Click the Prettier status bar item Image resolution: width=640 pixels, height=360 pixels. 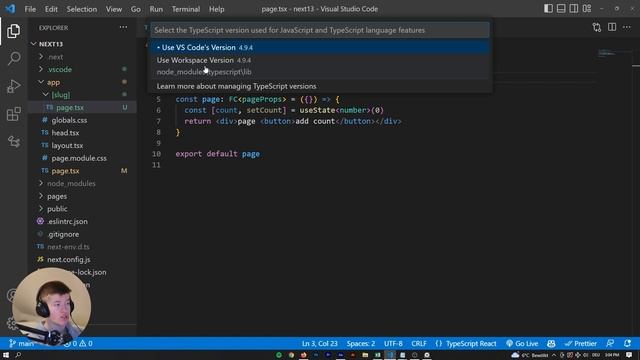click(x=580, y=344)
